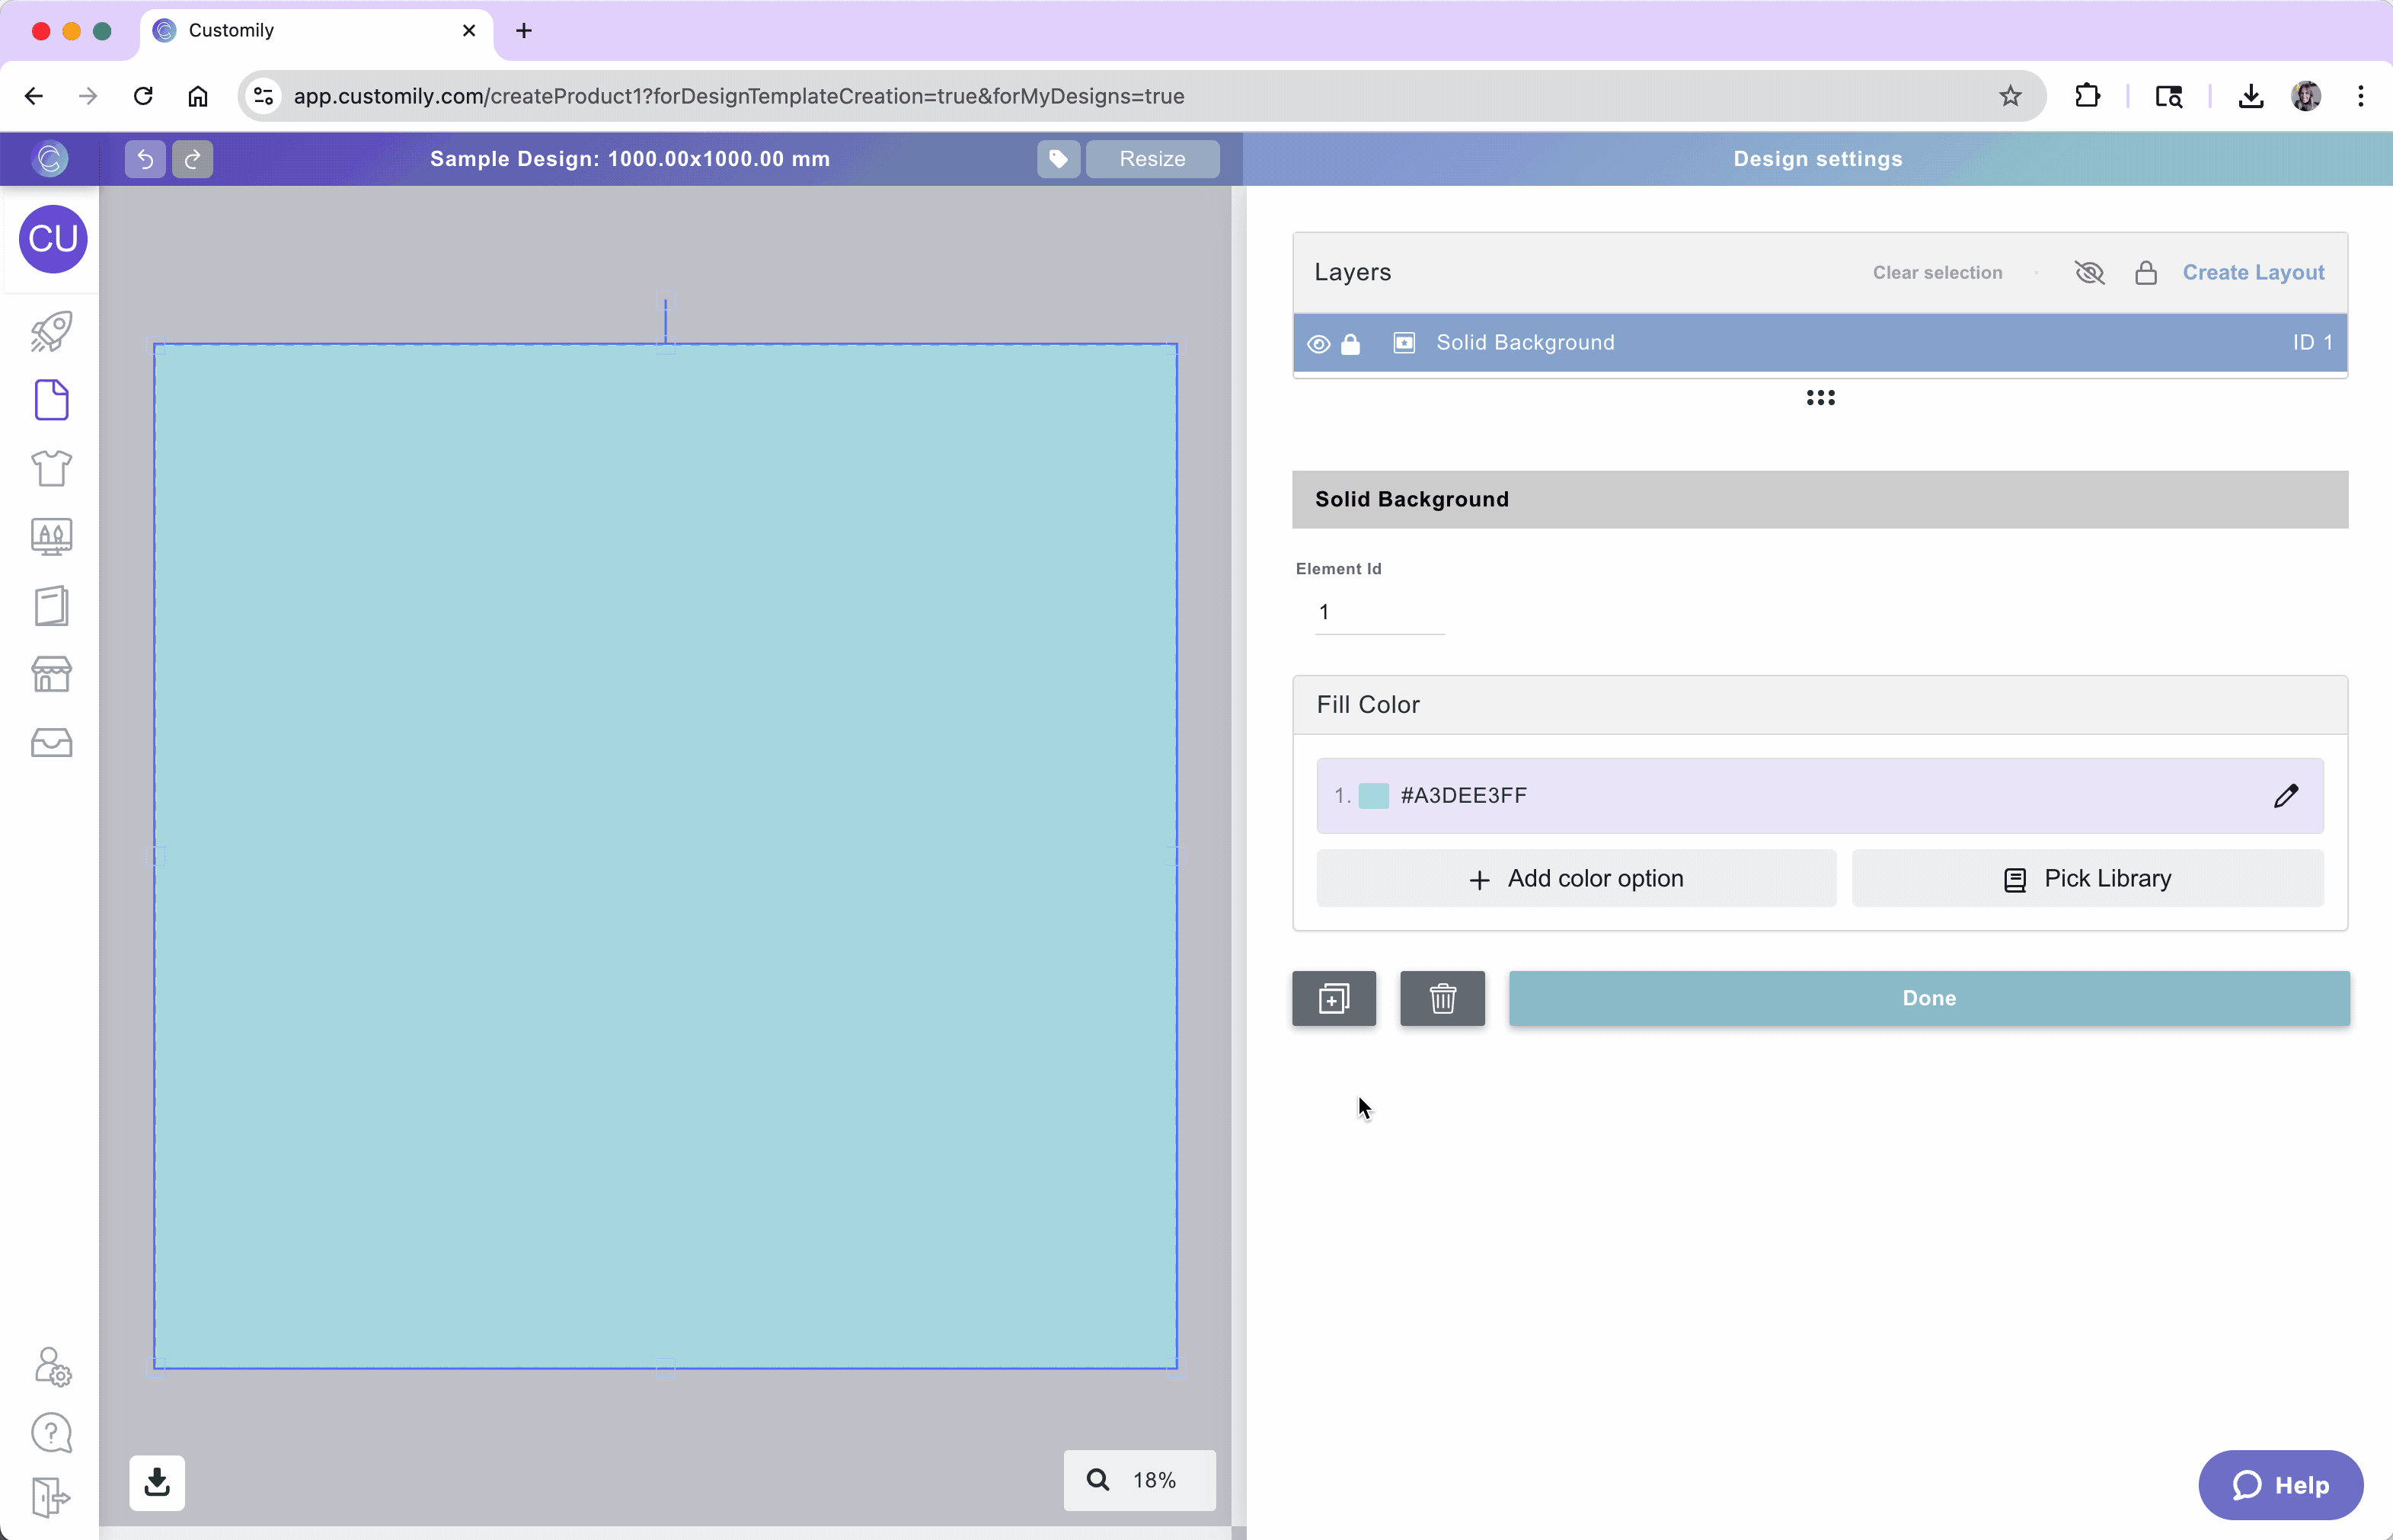2393x1540 pixels.
Task: Open the store icon in the sidebar
Action: (51, 674)
